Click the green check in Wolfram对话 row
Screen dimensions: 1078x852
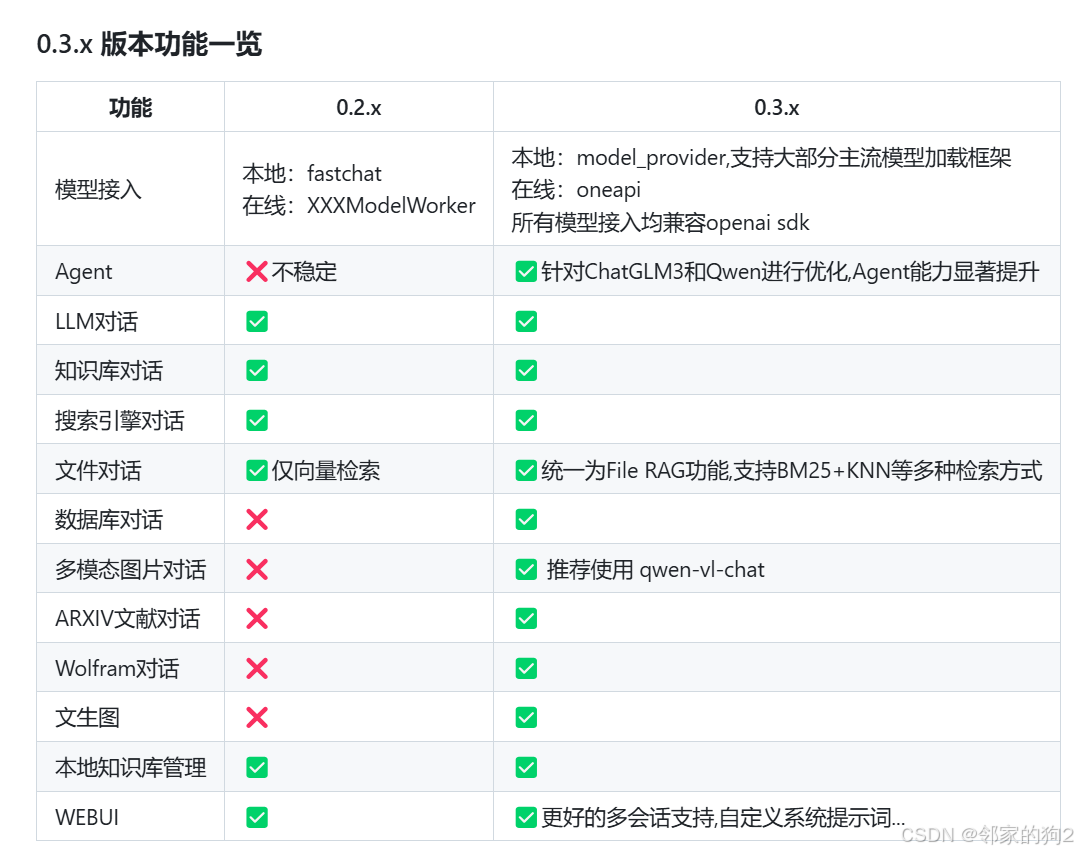(x=526, y=668)
